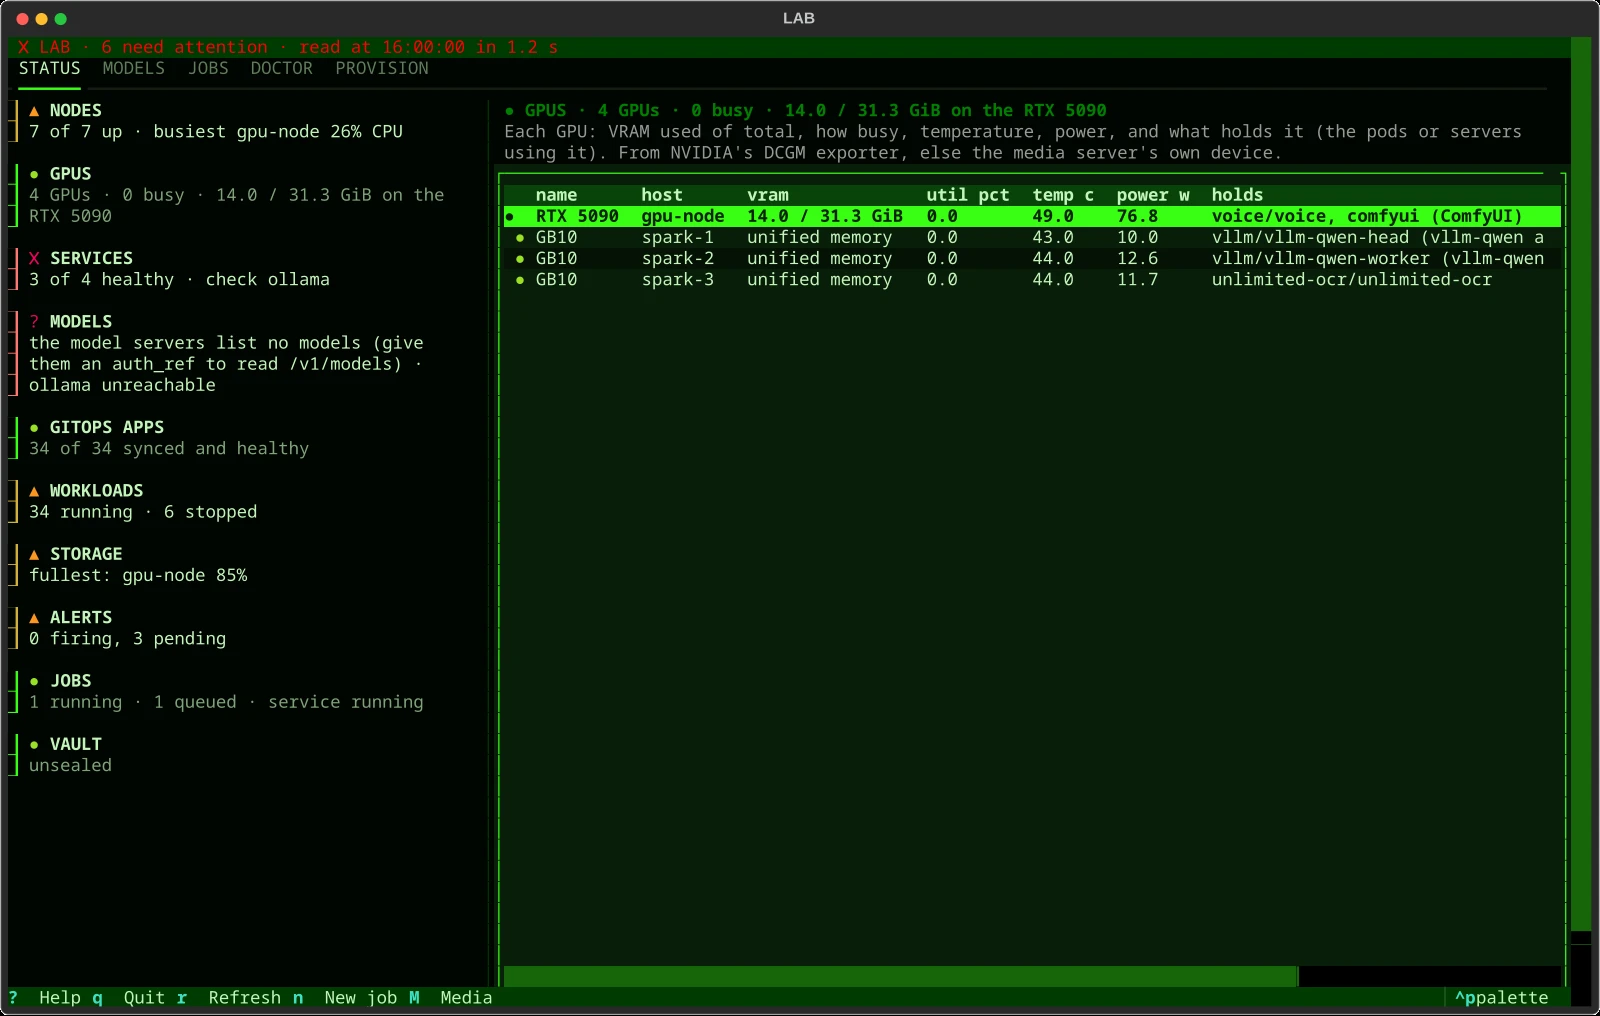Image resolution: width=1600 pixels, height=1016 pixels.
Task: Click the 49.0 temperature value
Action: pos(1053,216)
